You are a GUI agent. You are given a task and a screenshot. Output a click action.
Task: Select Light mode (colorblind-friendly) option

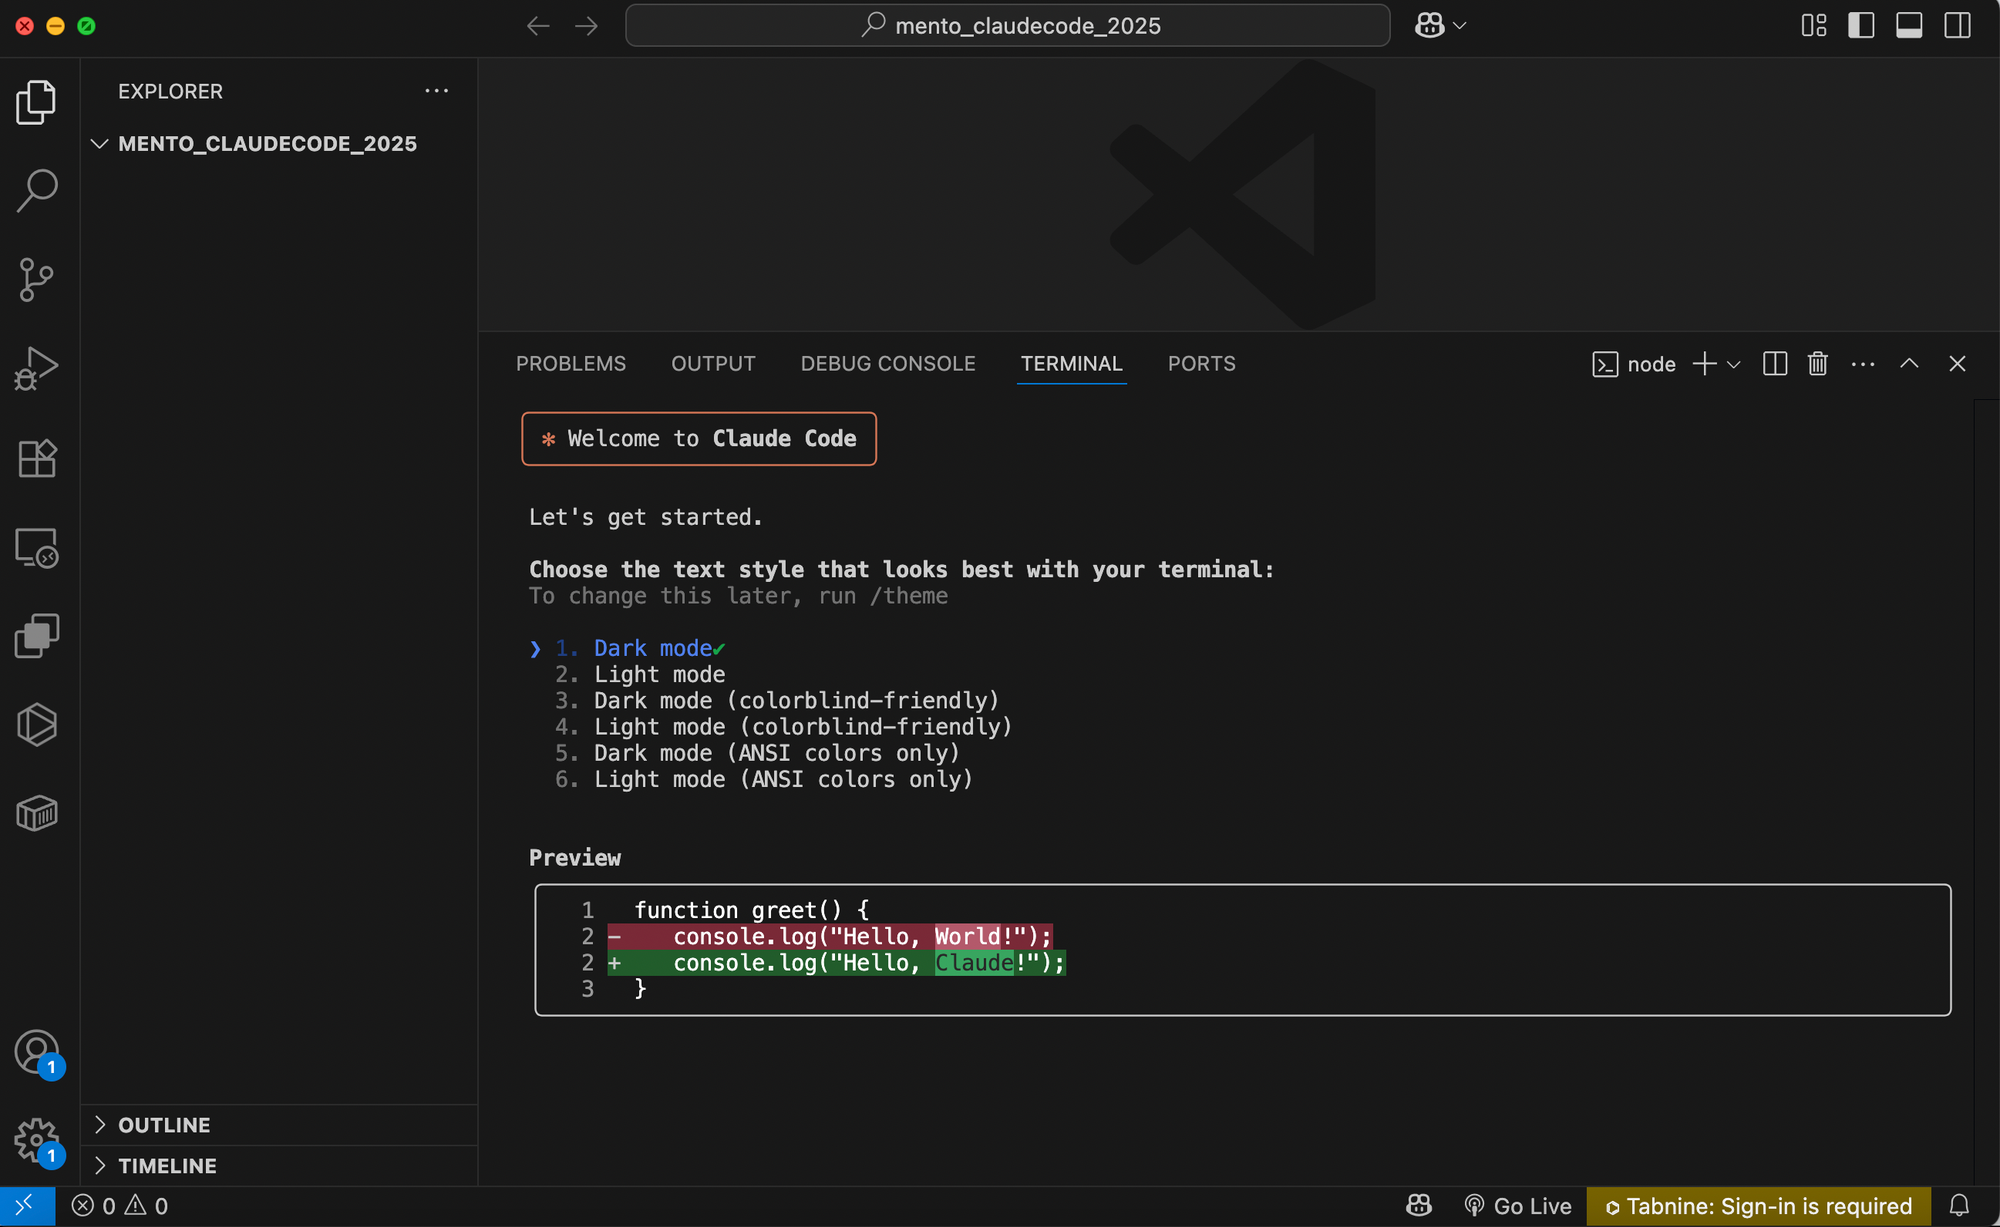tap(783, 727)
